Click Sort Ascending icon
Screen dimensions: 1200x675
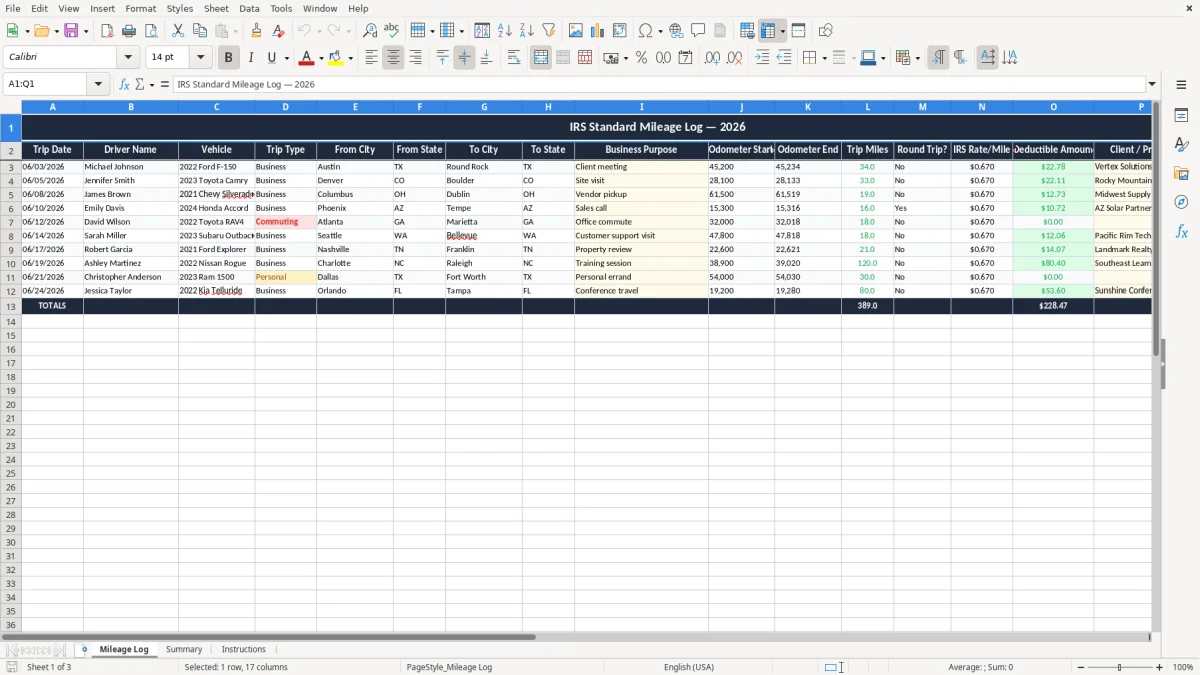pos(505,31)
